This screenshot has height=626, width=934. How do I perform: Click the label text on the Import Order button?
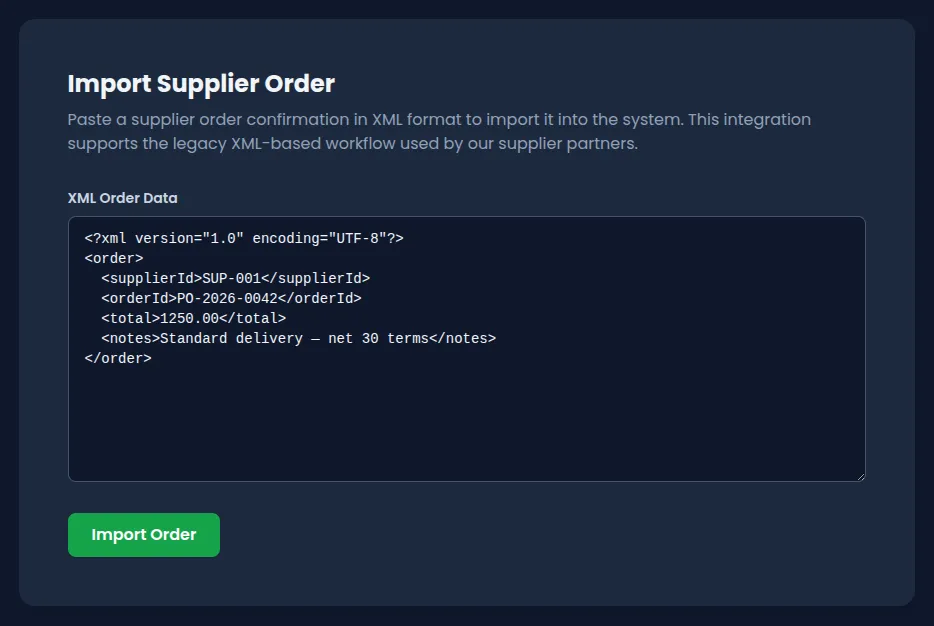pos(143,535)
